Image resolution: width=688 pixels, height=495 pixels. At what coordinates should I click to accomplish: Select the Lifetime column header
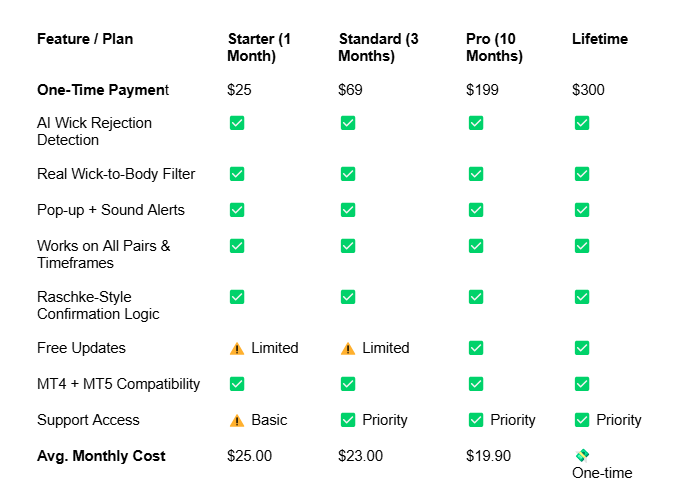point(600,39)
